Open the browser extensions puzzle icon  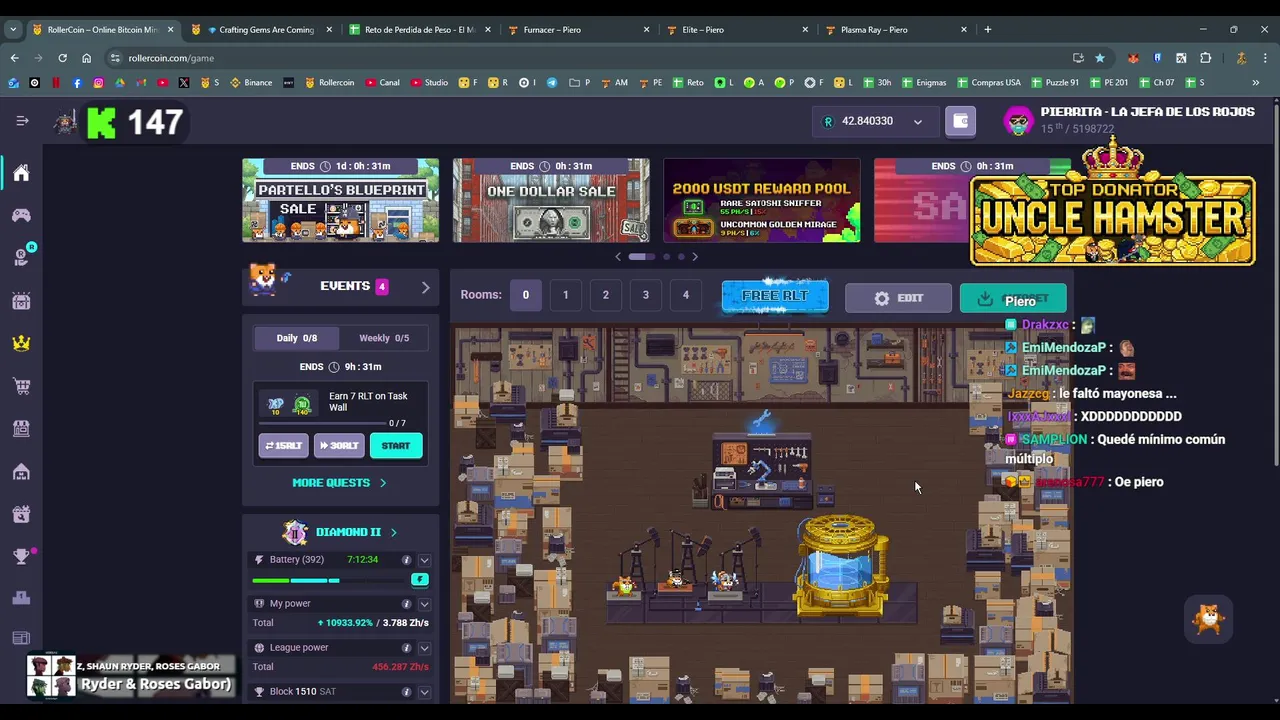pos(1205,58)
